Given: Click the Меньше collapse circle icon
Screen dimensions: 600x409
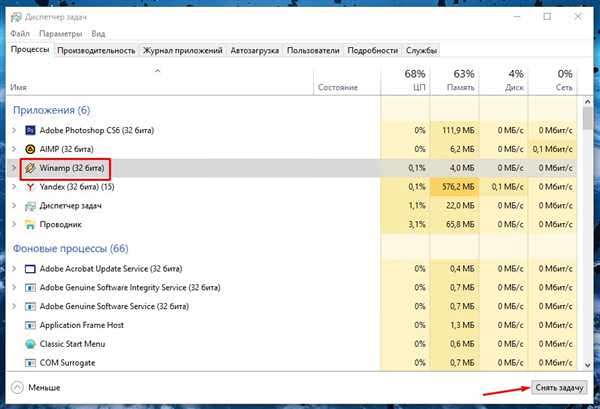Looking at the screenshot, I should 17,388.
